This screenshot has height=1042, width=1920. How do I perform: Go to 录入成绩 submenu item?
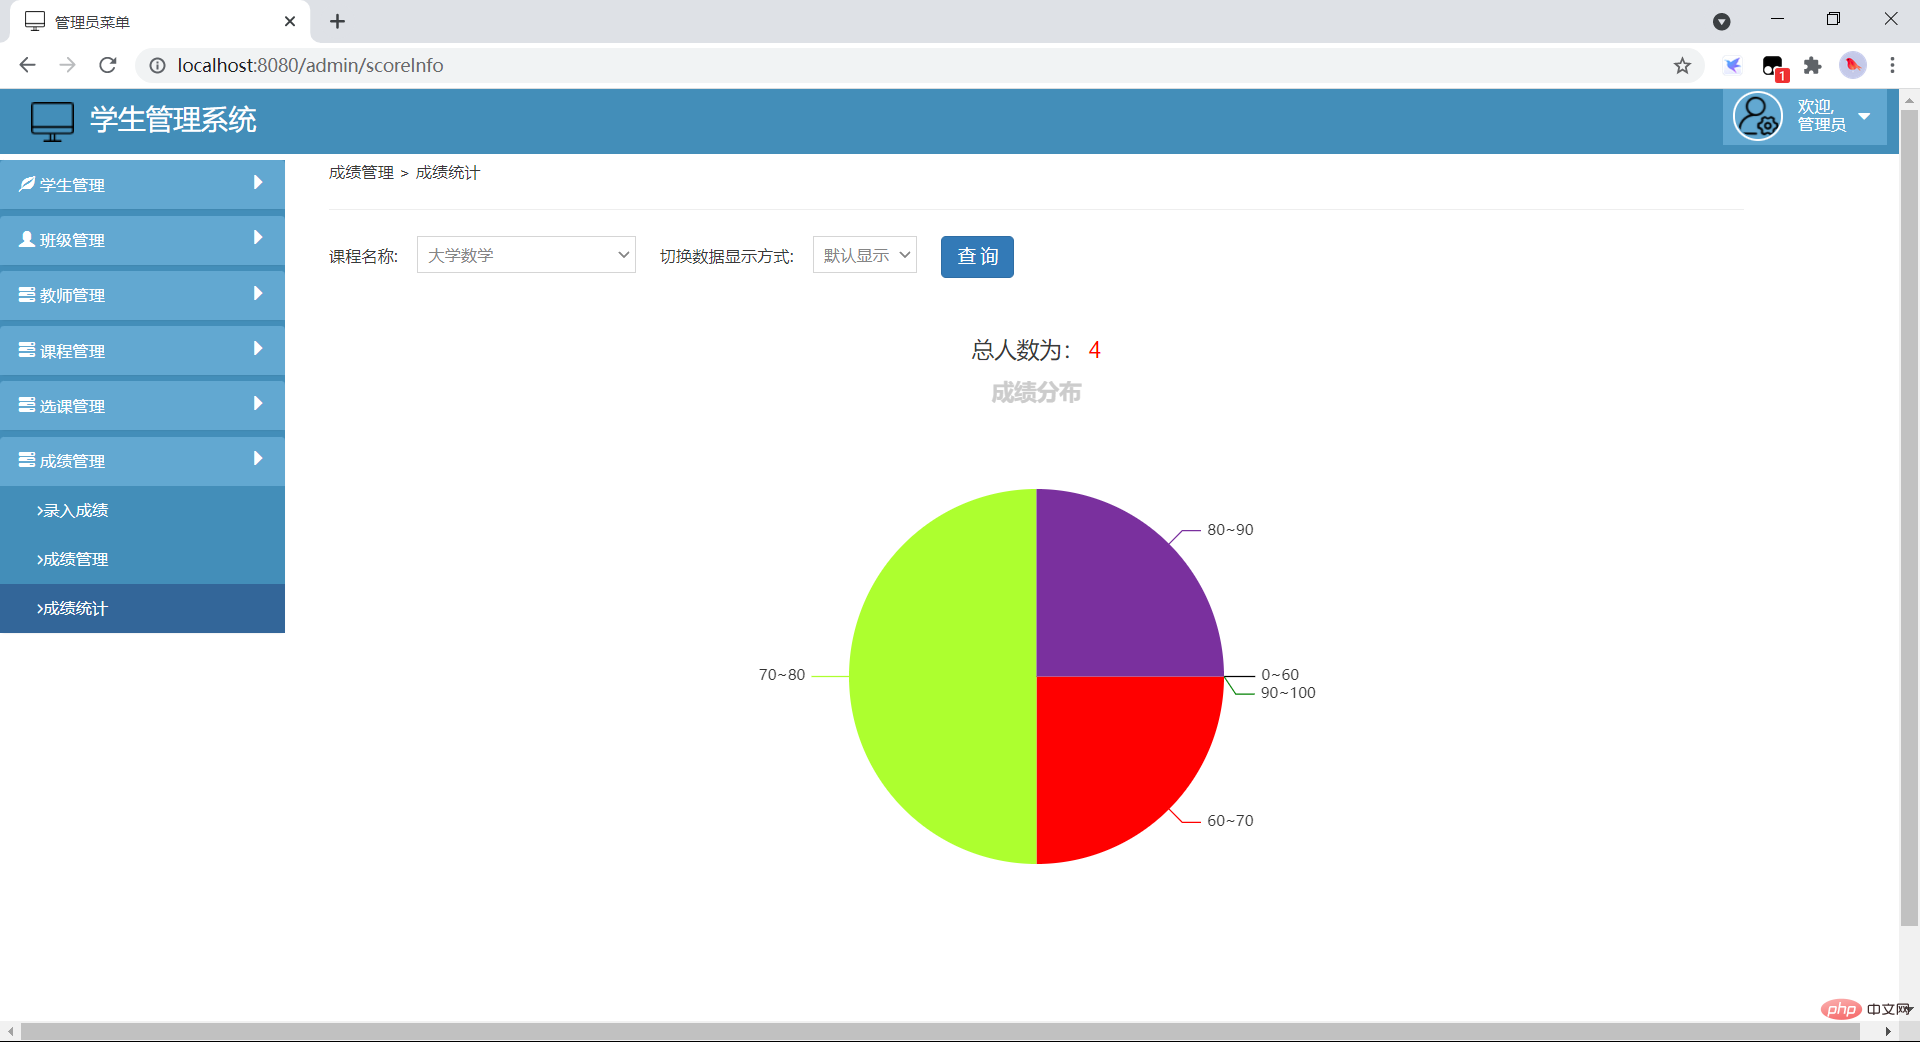pyautogui.click(x=142, y=510)
